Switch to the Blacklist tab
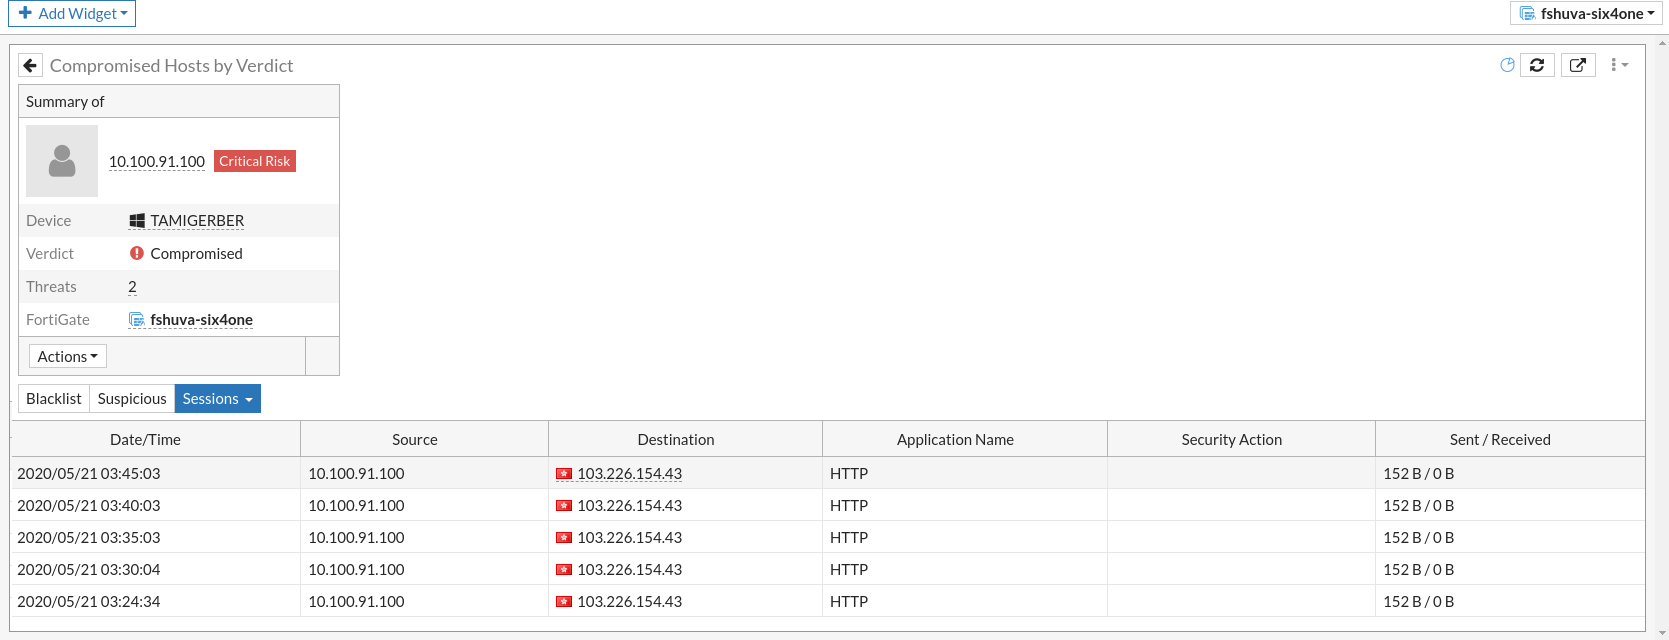Image resolution: width=1669 pixels, height=640 pixels. tap(54, 399)
